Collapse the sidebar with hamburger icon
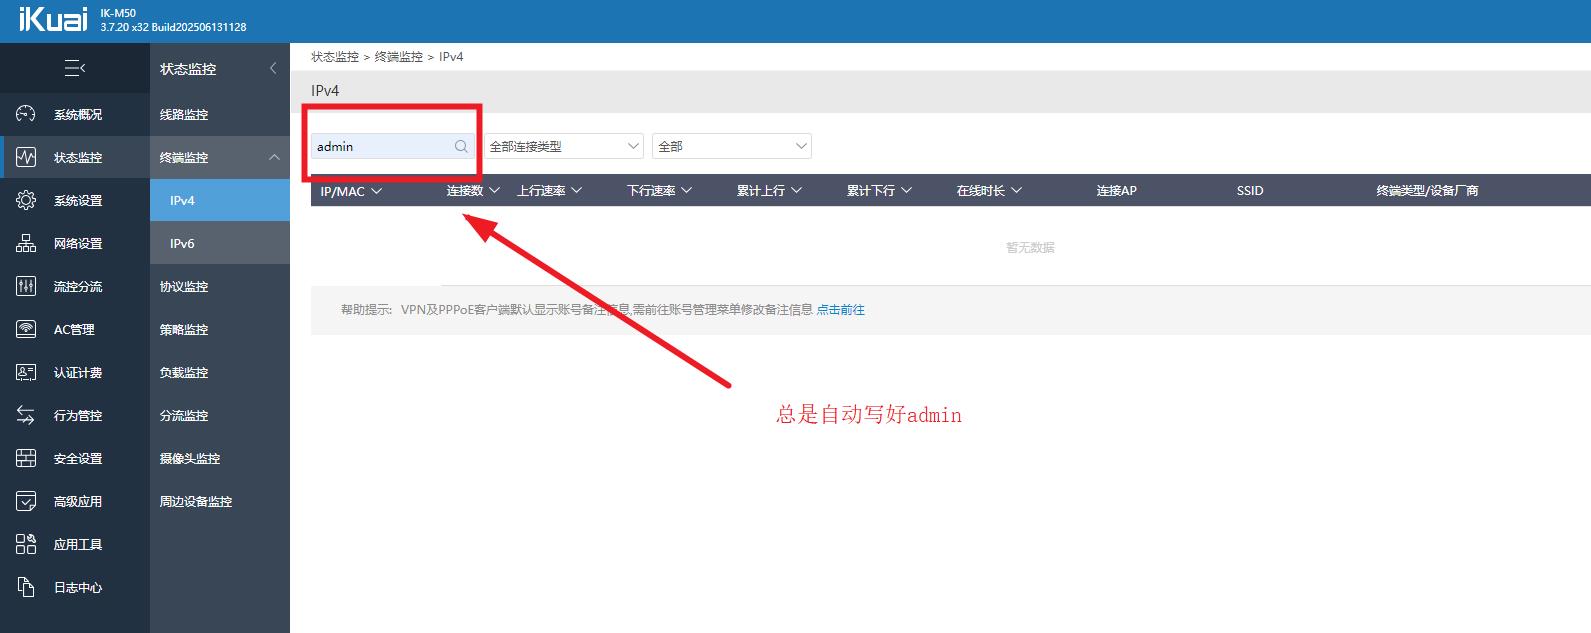The image size is (1591, 633). pyautogui.click(x=74, y=68)
